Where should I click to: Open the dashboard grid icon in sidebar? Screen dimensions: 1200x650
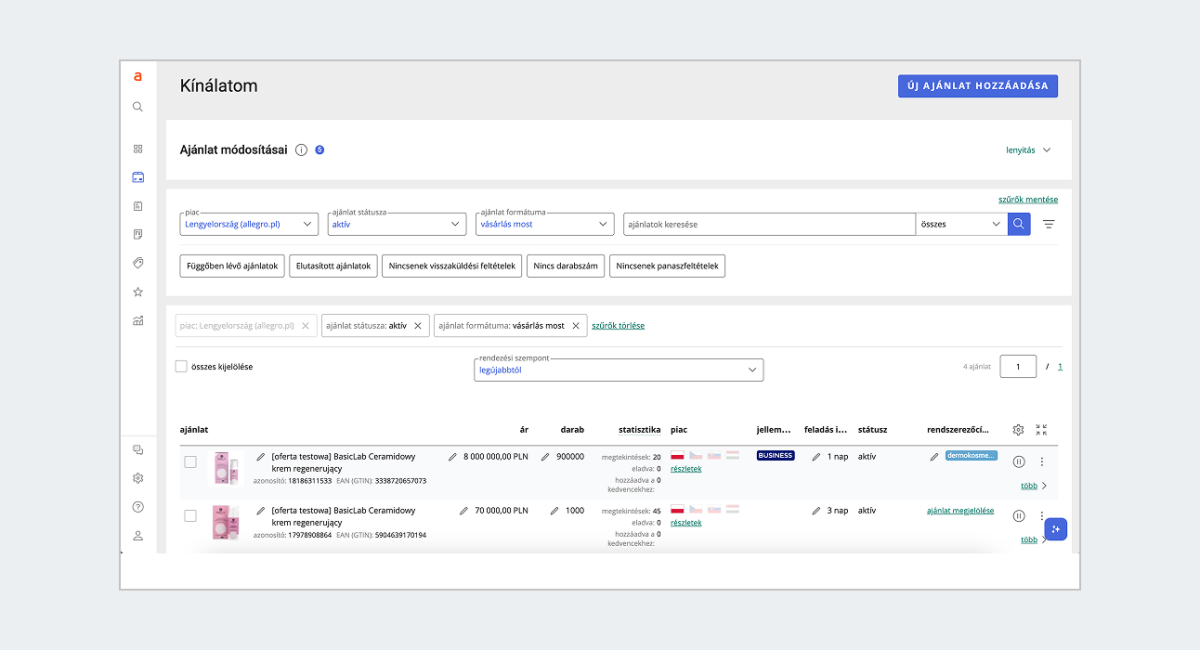tap(138, 149)
